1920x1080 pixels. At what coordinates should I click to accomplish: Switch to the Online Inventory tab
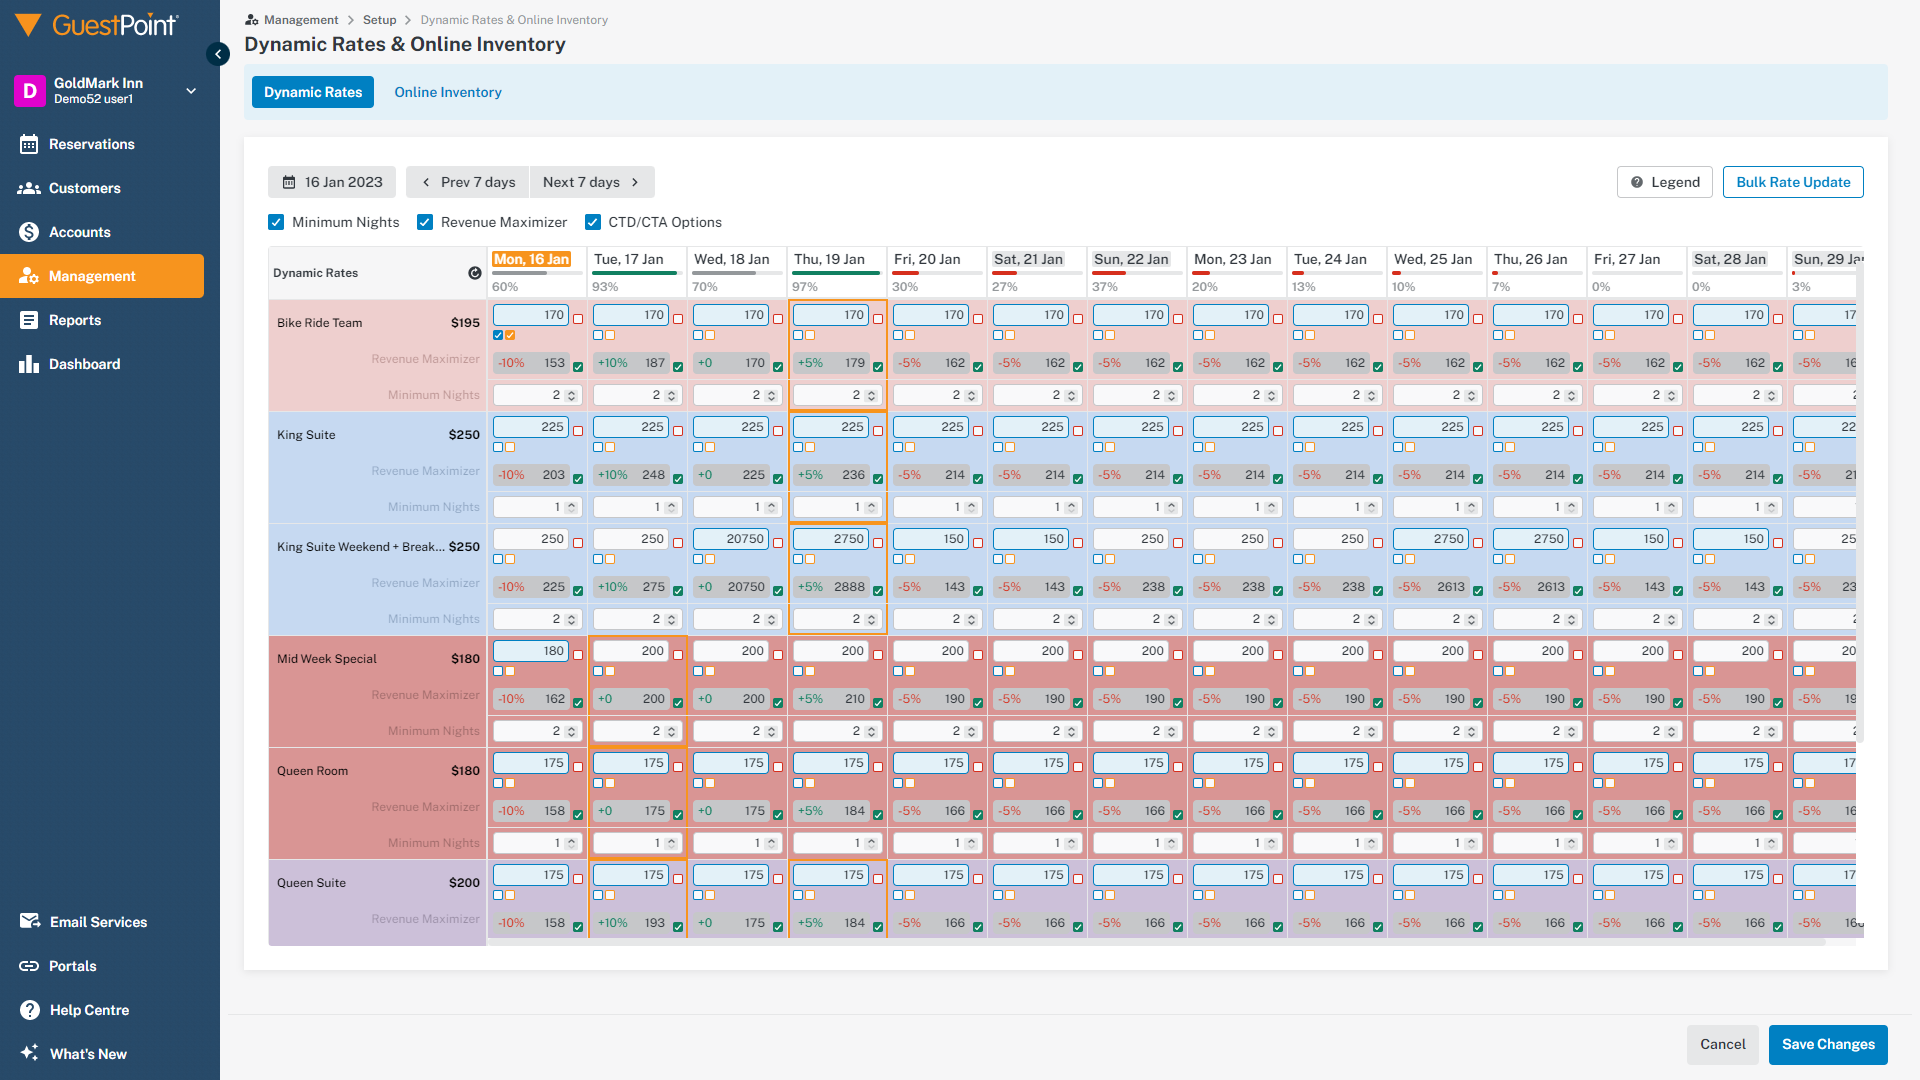tap(447, 92)
